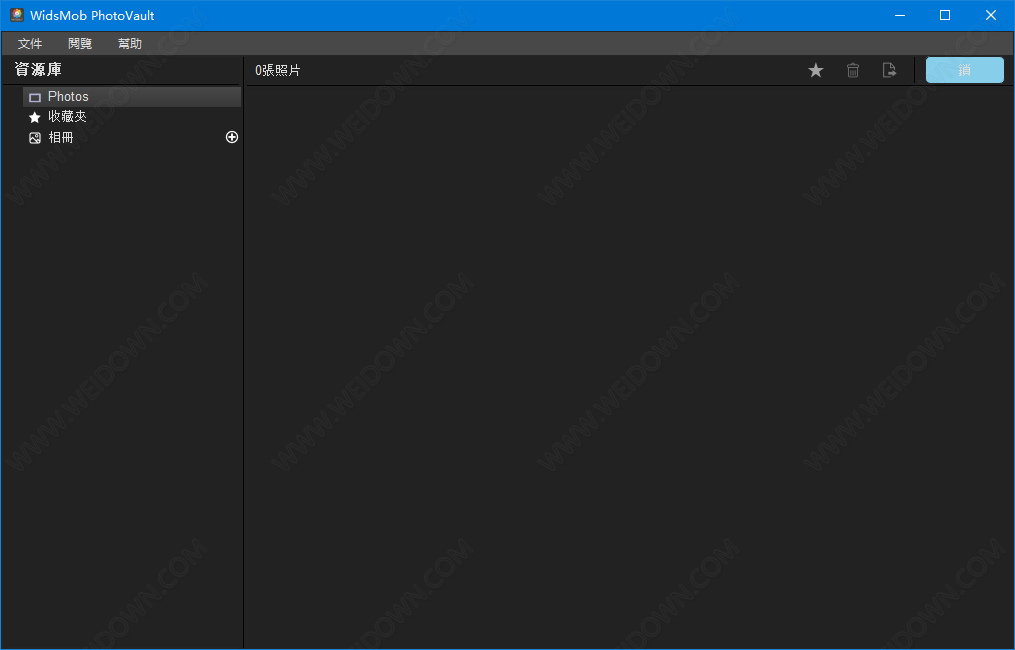This screenshot has height=650, width=1015.
Task: Click the export file toolbar icon
Action: [889, 71]
